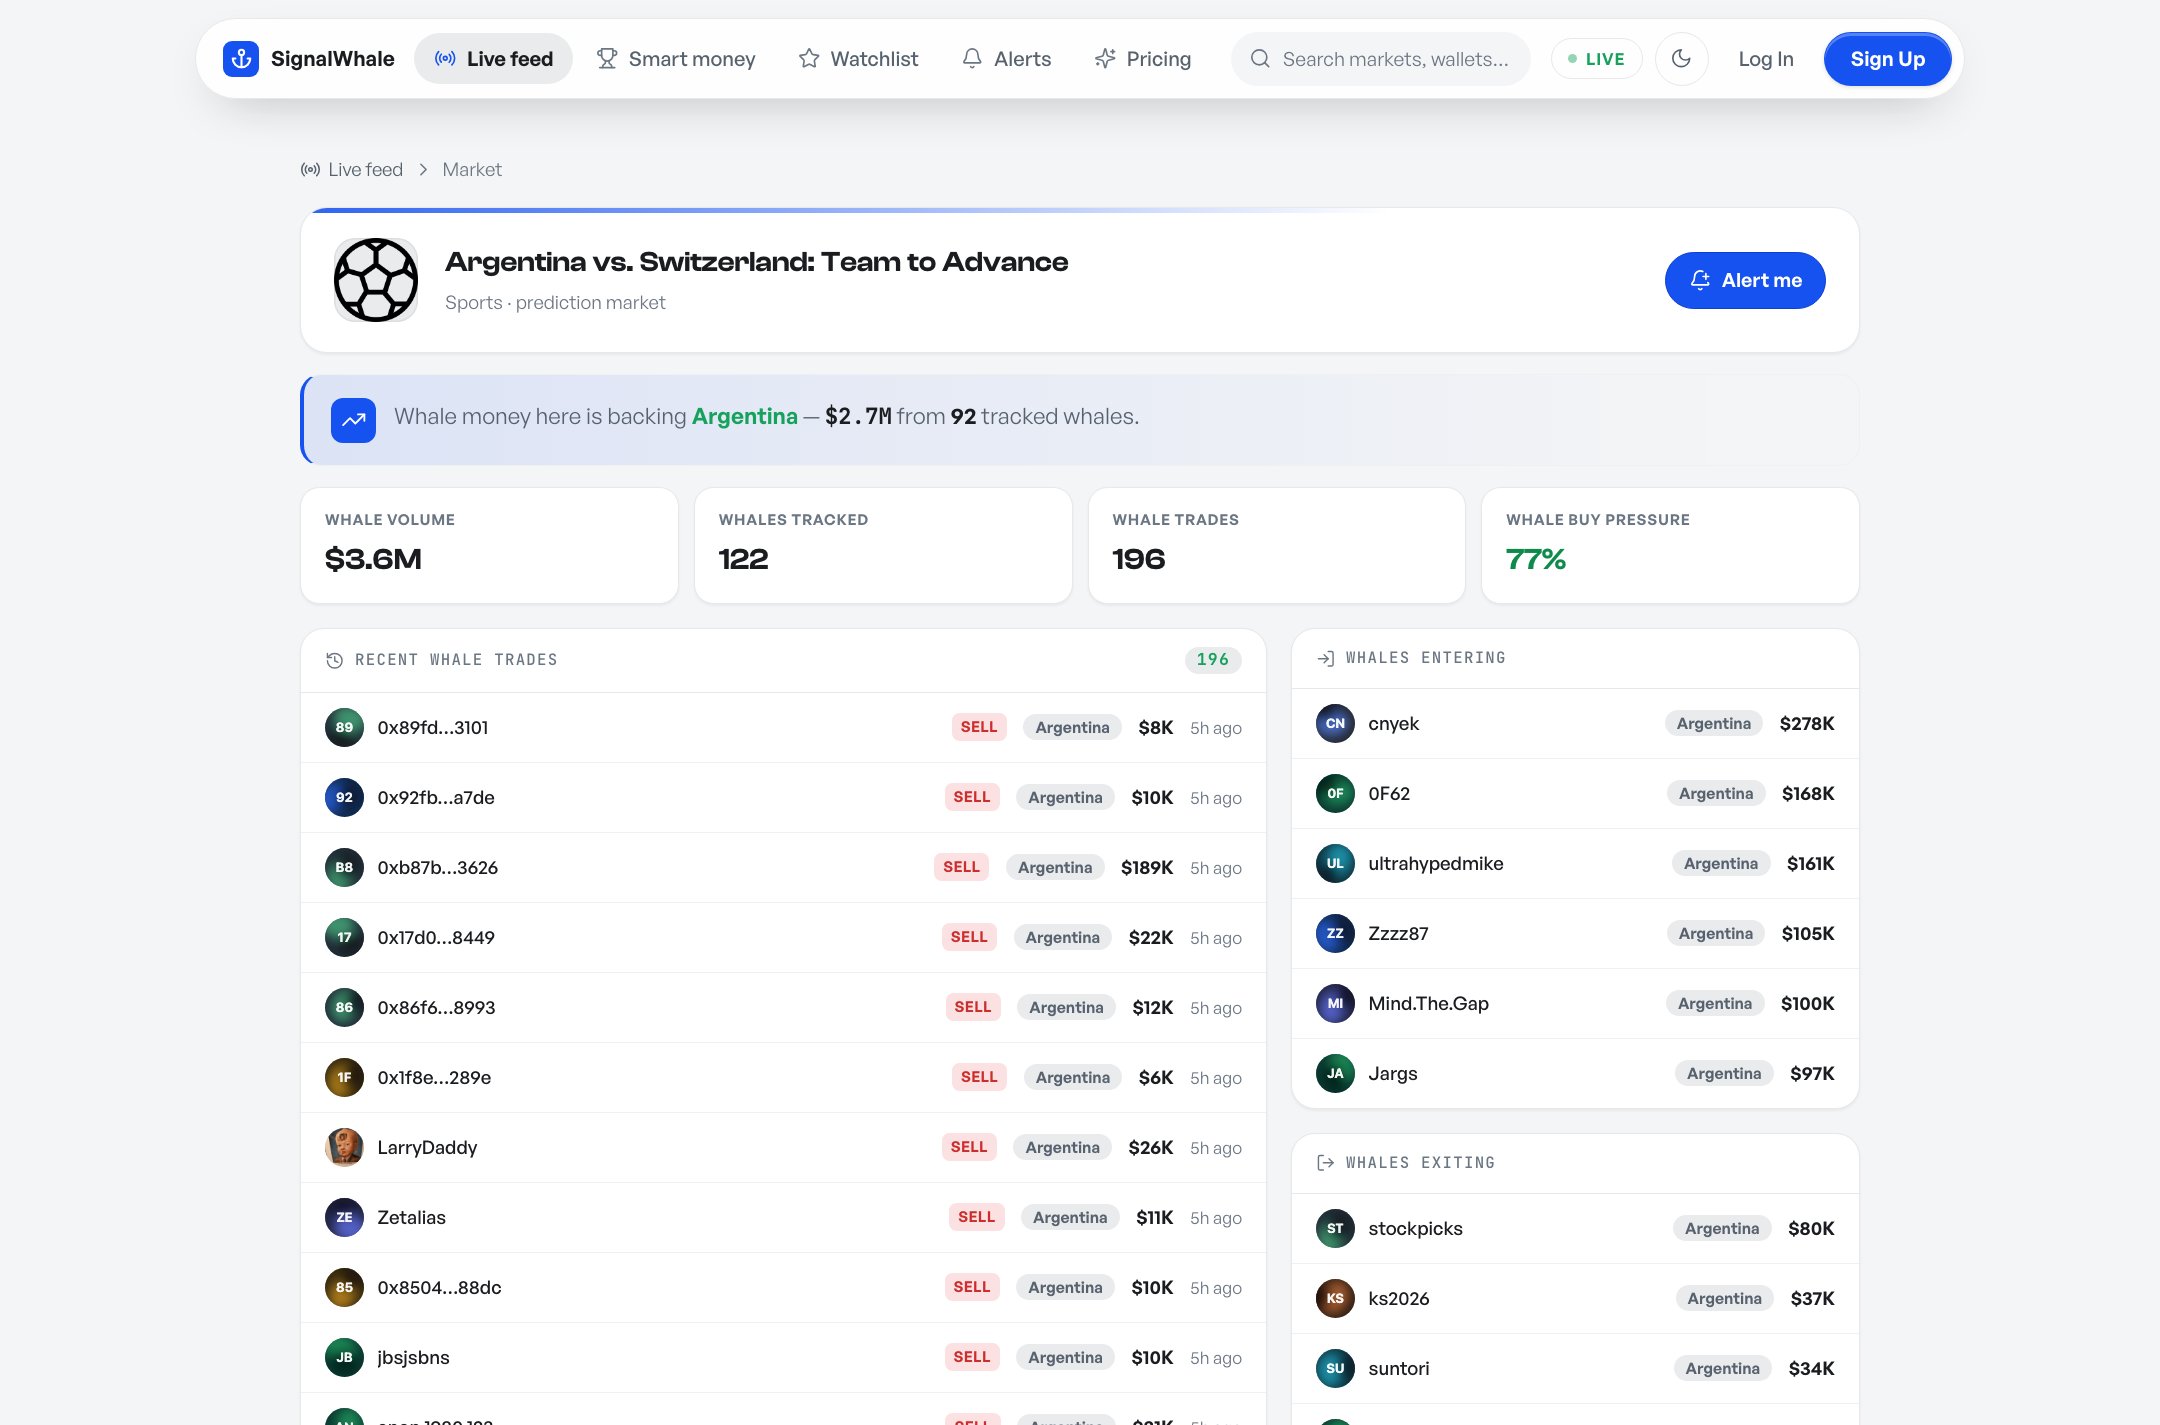
Task: Click the Whales Entering arrow icon
Action: click(1325, 658)
